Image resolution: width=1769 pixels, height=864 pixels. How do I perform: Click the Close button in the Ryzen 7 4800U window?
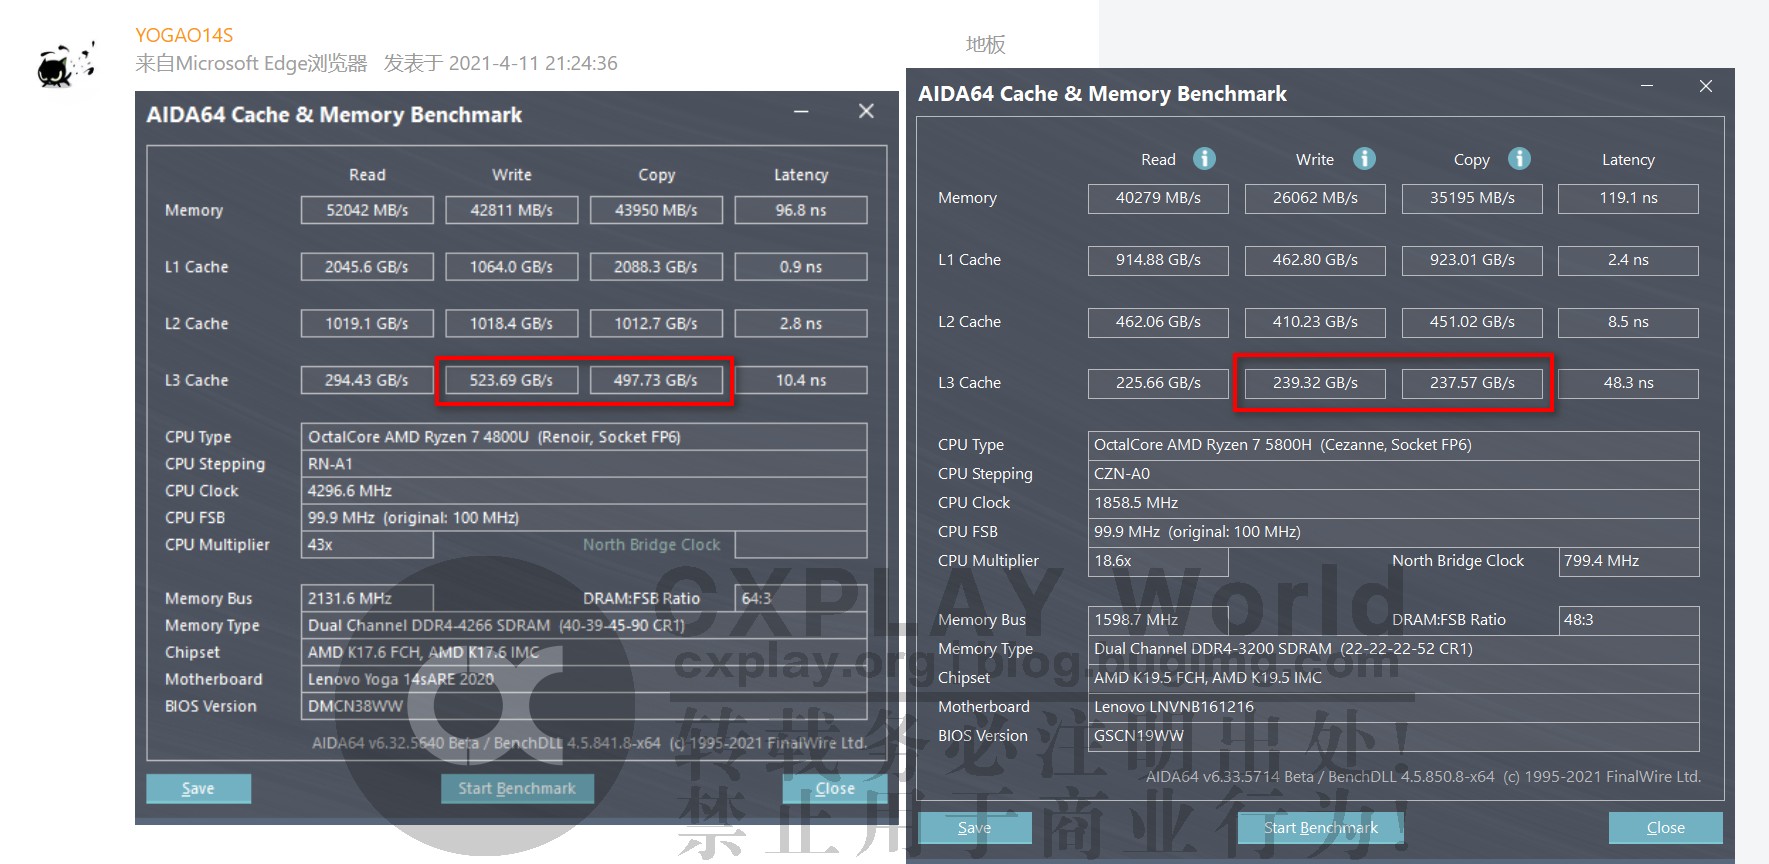coord(834,788)
